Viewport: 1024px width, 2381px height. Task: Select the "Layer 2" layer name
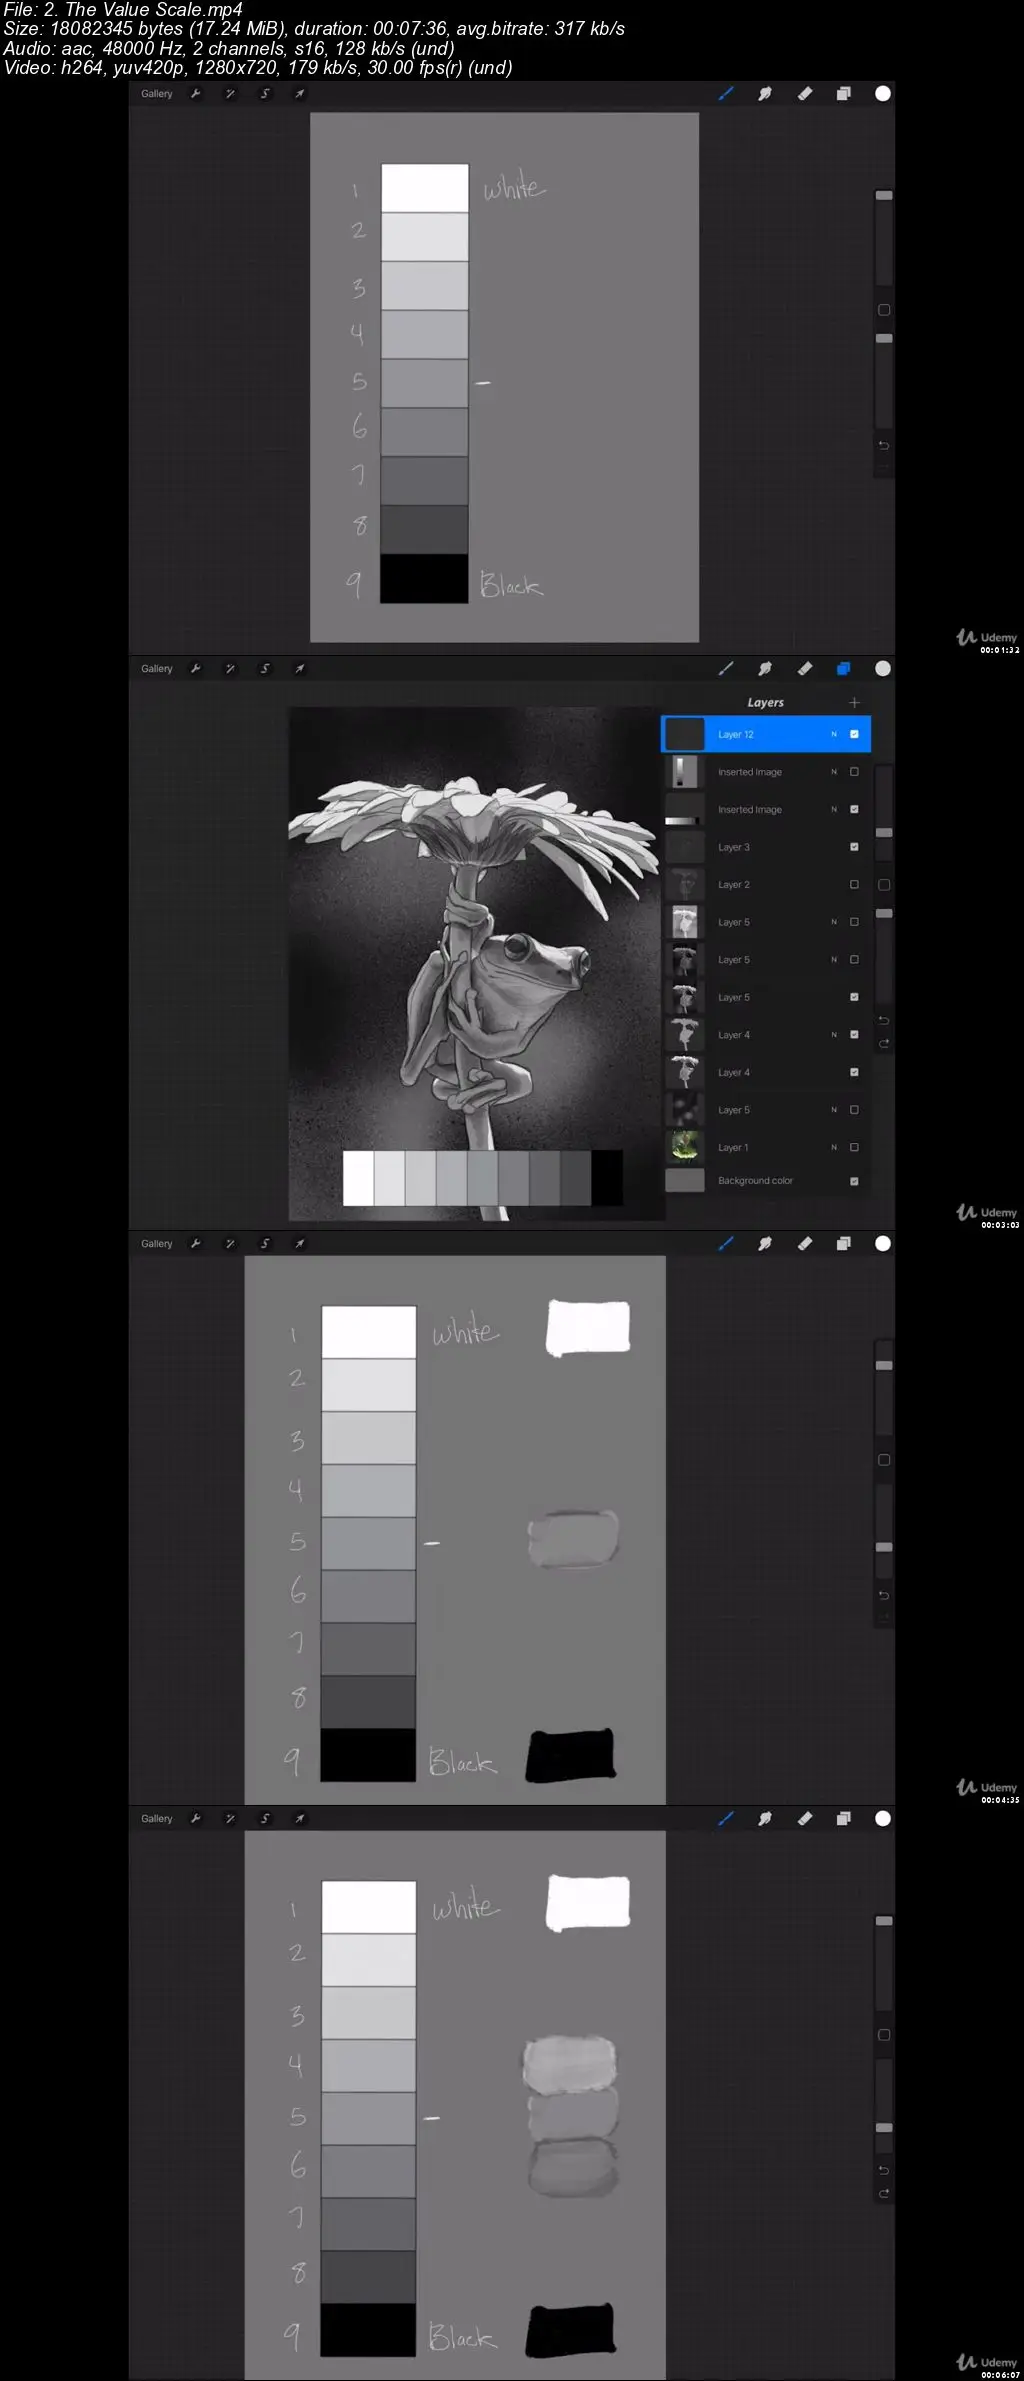click(x=734, y=885)
